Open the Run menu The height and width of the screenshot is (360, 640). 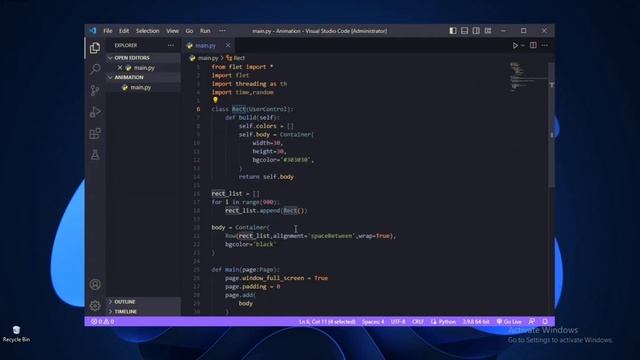(x=205, y=31)
